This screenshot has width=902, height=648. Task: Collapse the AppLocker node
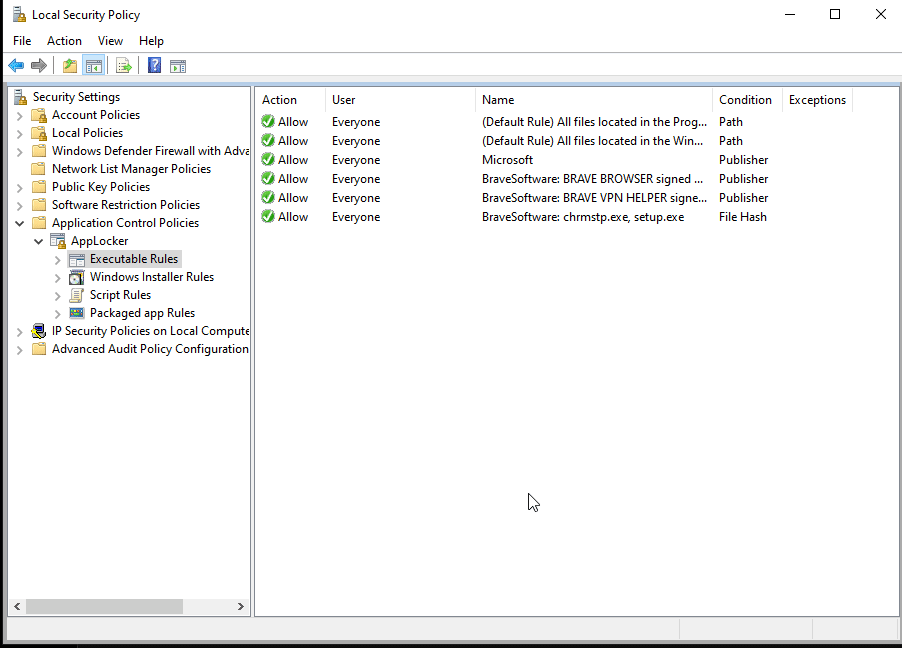(x=39, y=241)
